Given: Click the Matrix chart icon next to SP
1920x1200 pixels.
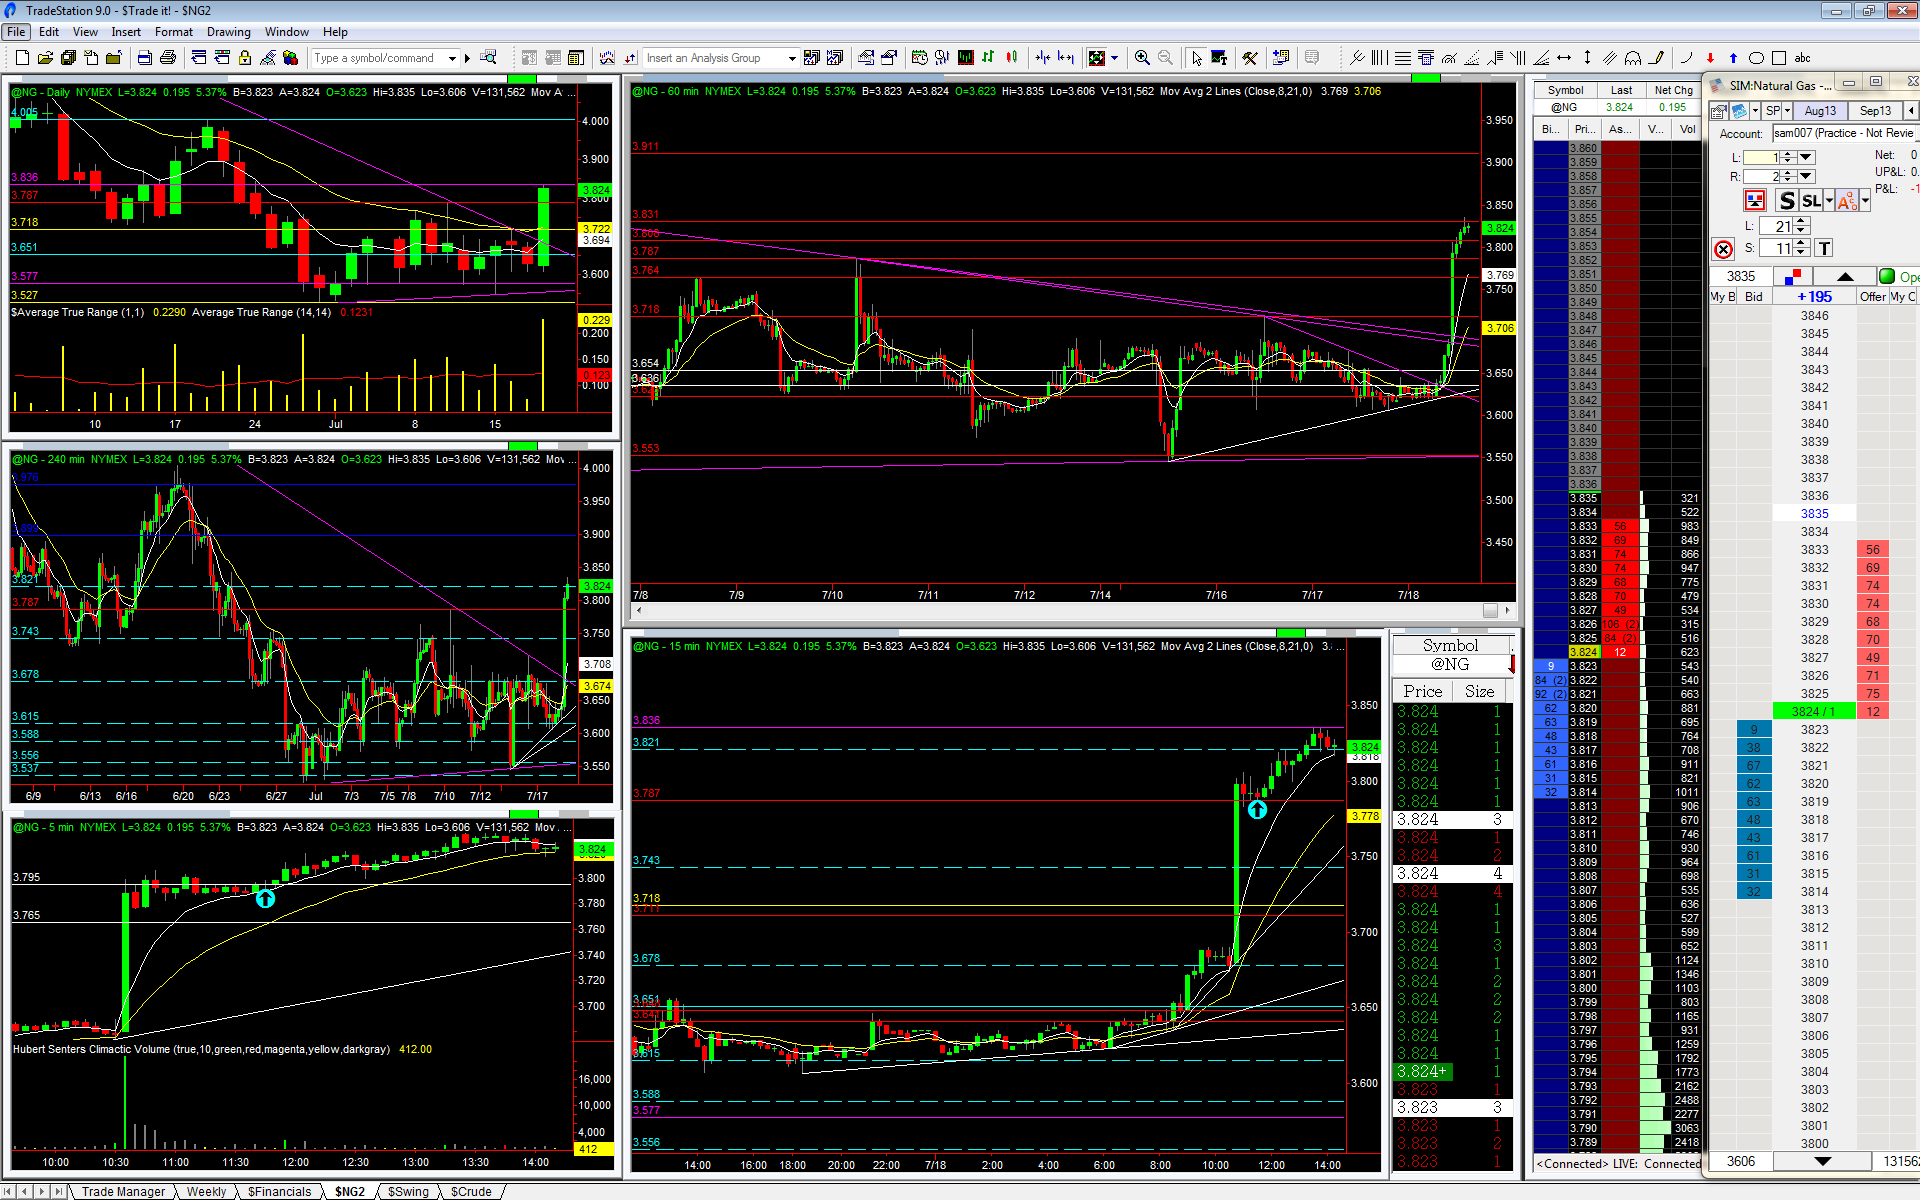Looking at the screenshot, I should [1740, 111].
